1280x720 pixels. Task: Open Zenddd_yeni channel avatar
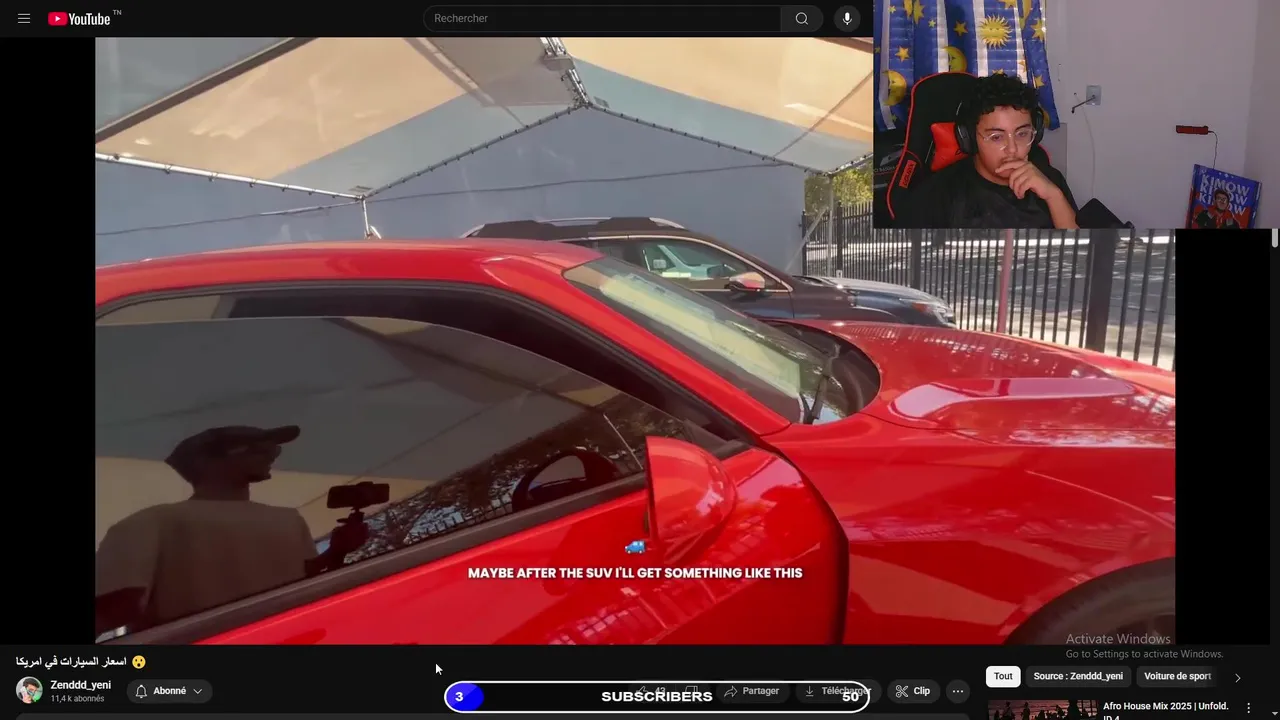point(29,690)
